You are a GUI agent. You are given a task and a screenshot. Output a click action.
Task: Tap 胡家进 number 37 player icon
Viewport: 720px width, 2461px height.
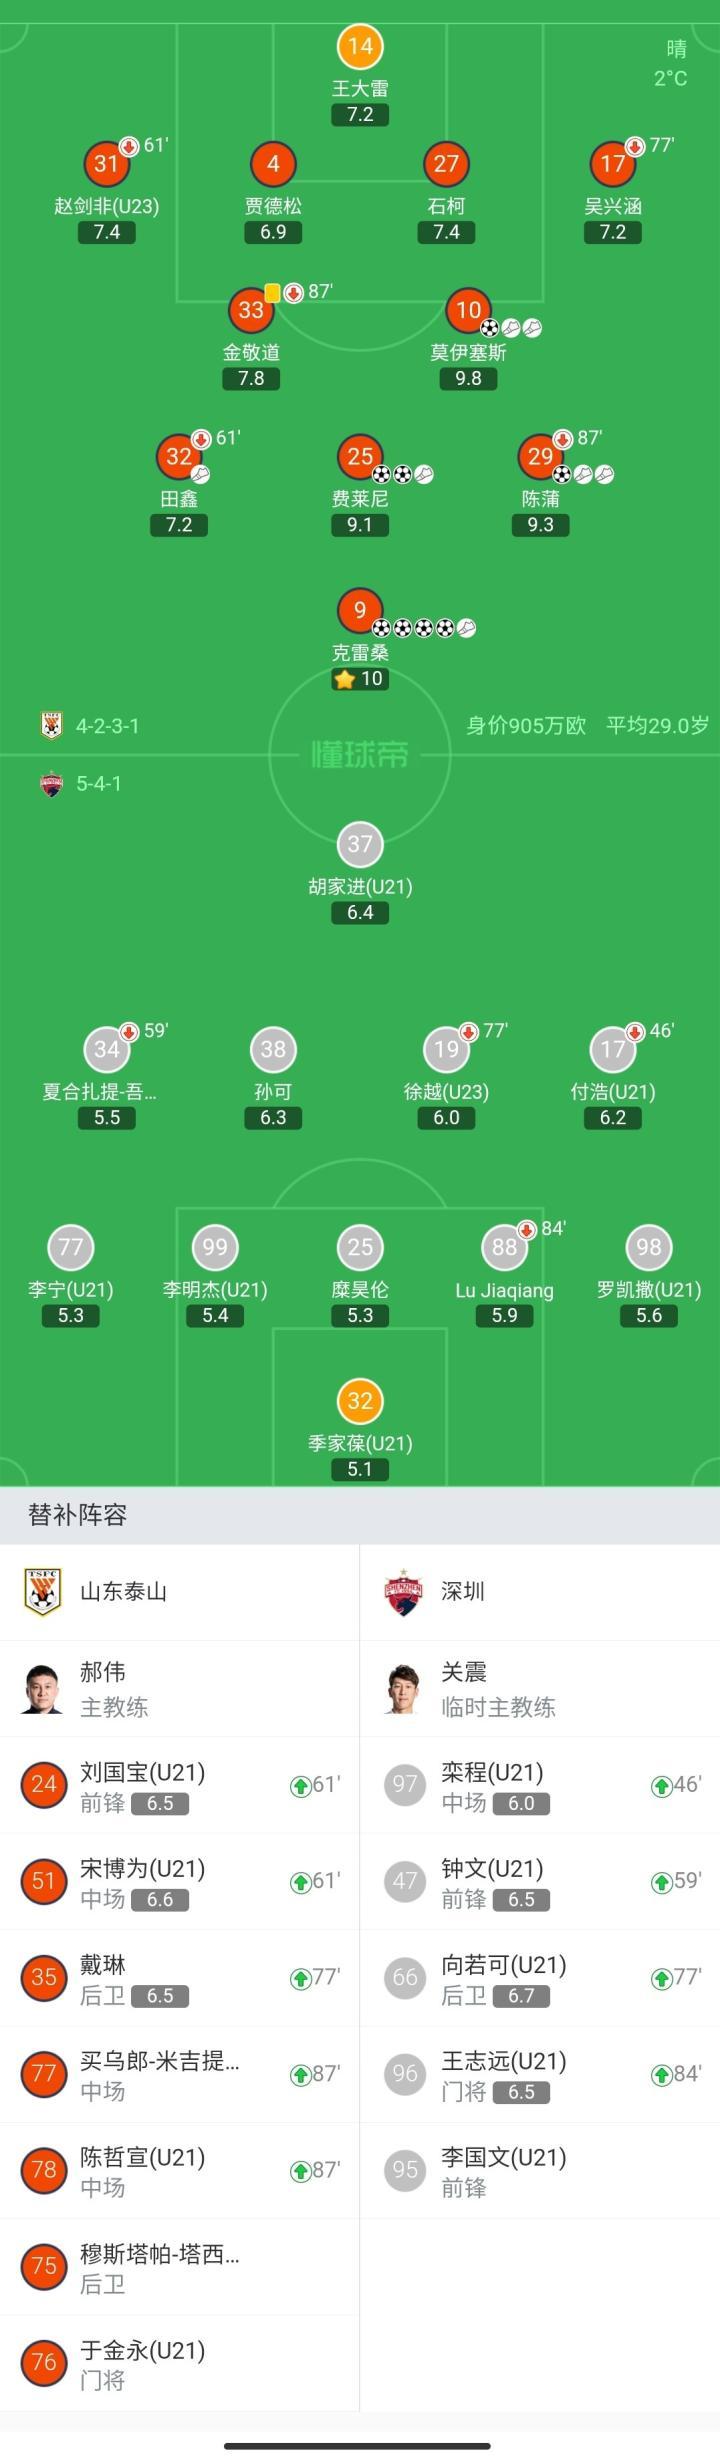[x=360, y=844]
